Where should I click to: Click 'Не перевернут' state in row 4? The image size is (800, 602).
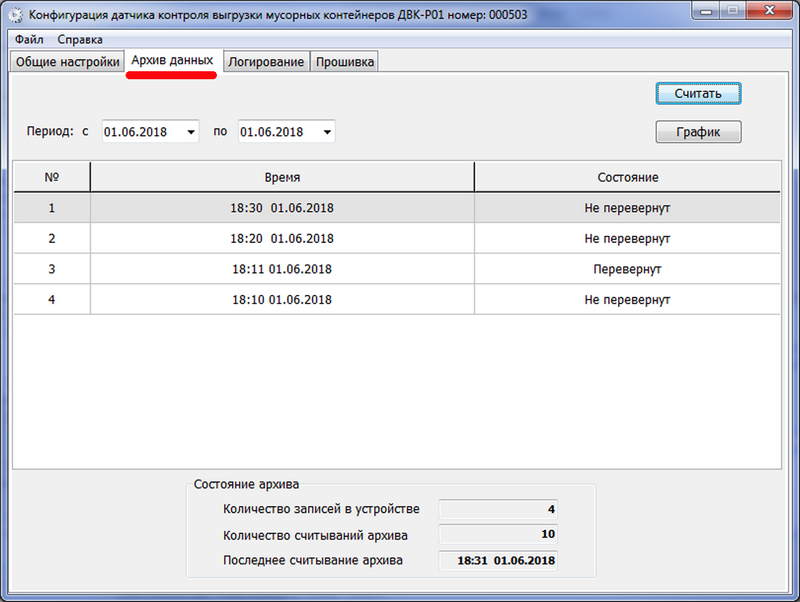(627, 300)
